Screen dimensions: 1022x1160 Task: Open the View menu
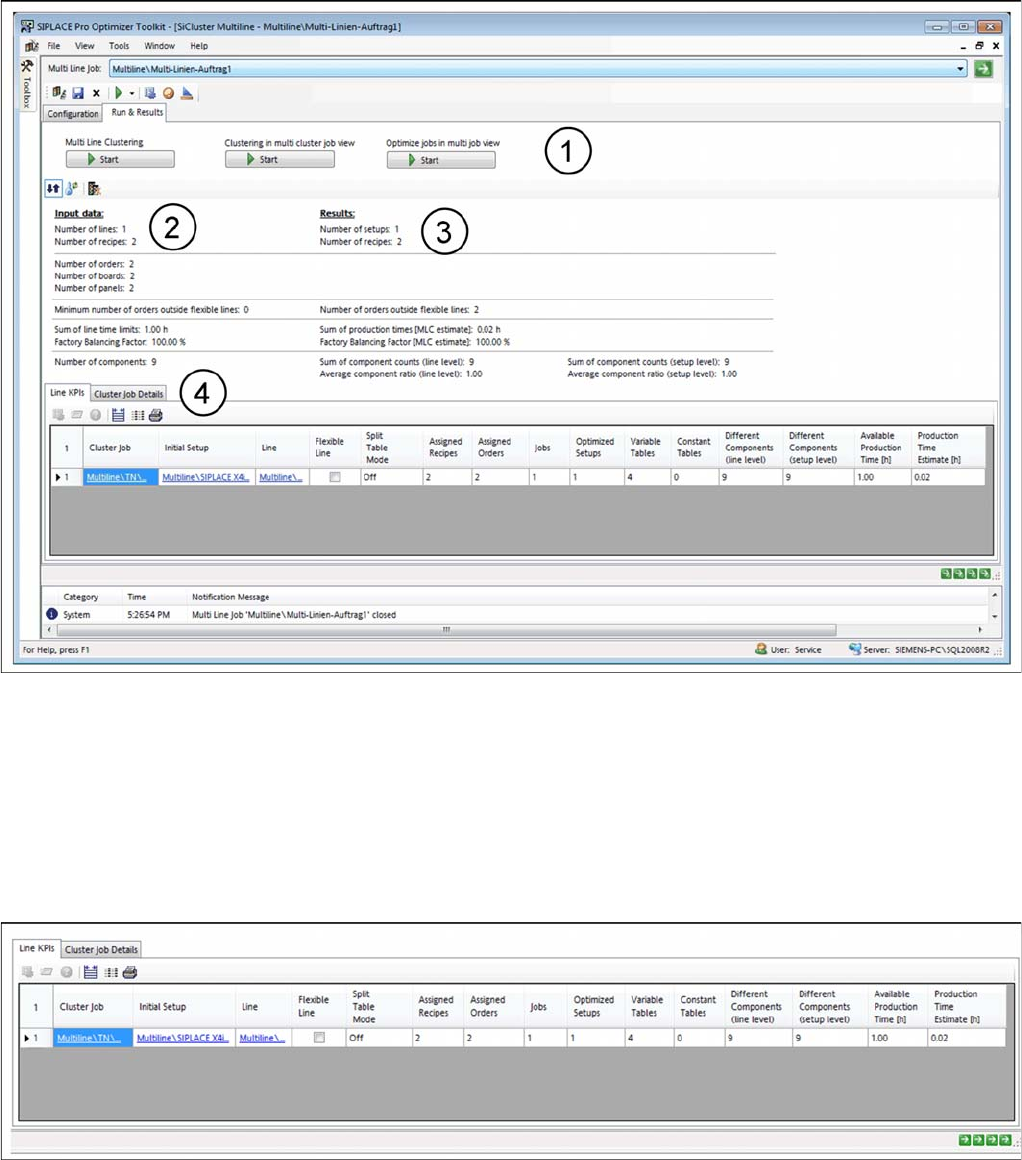click(84, 46)
